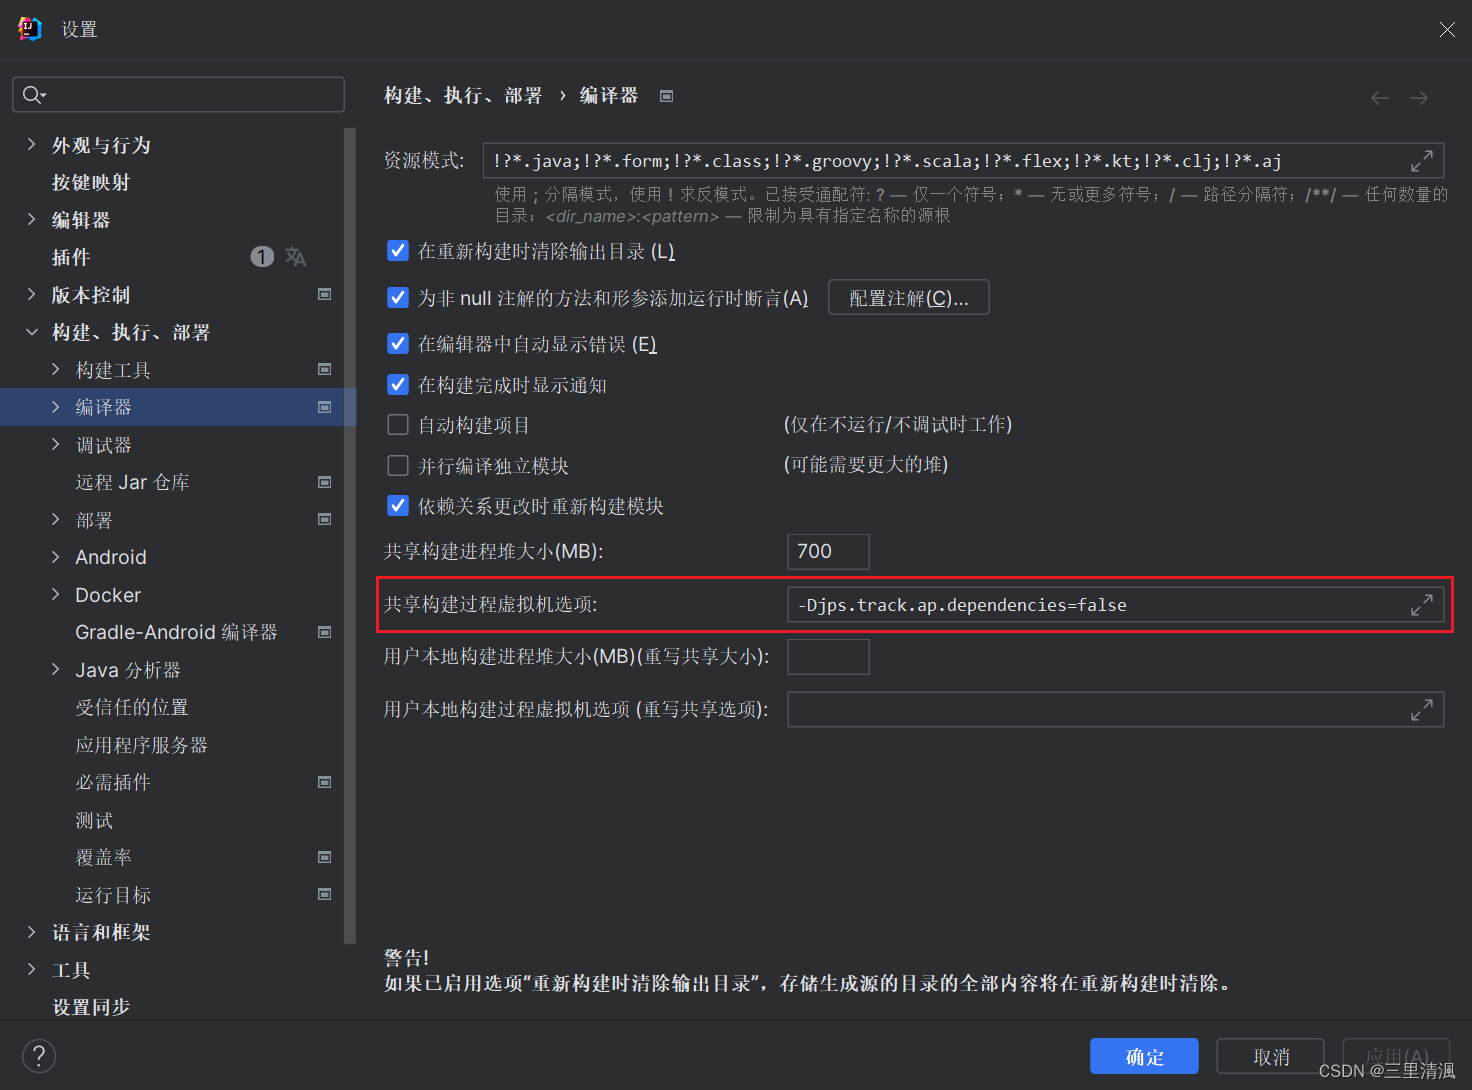
Task: Expand the 语言和框架 tree node
Action: (32, 932)
